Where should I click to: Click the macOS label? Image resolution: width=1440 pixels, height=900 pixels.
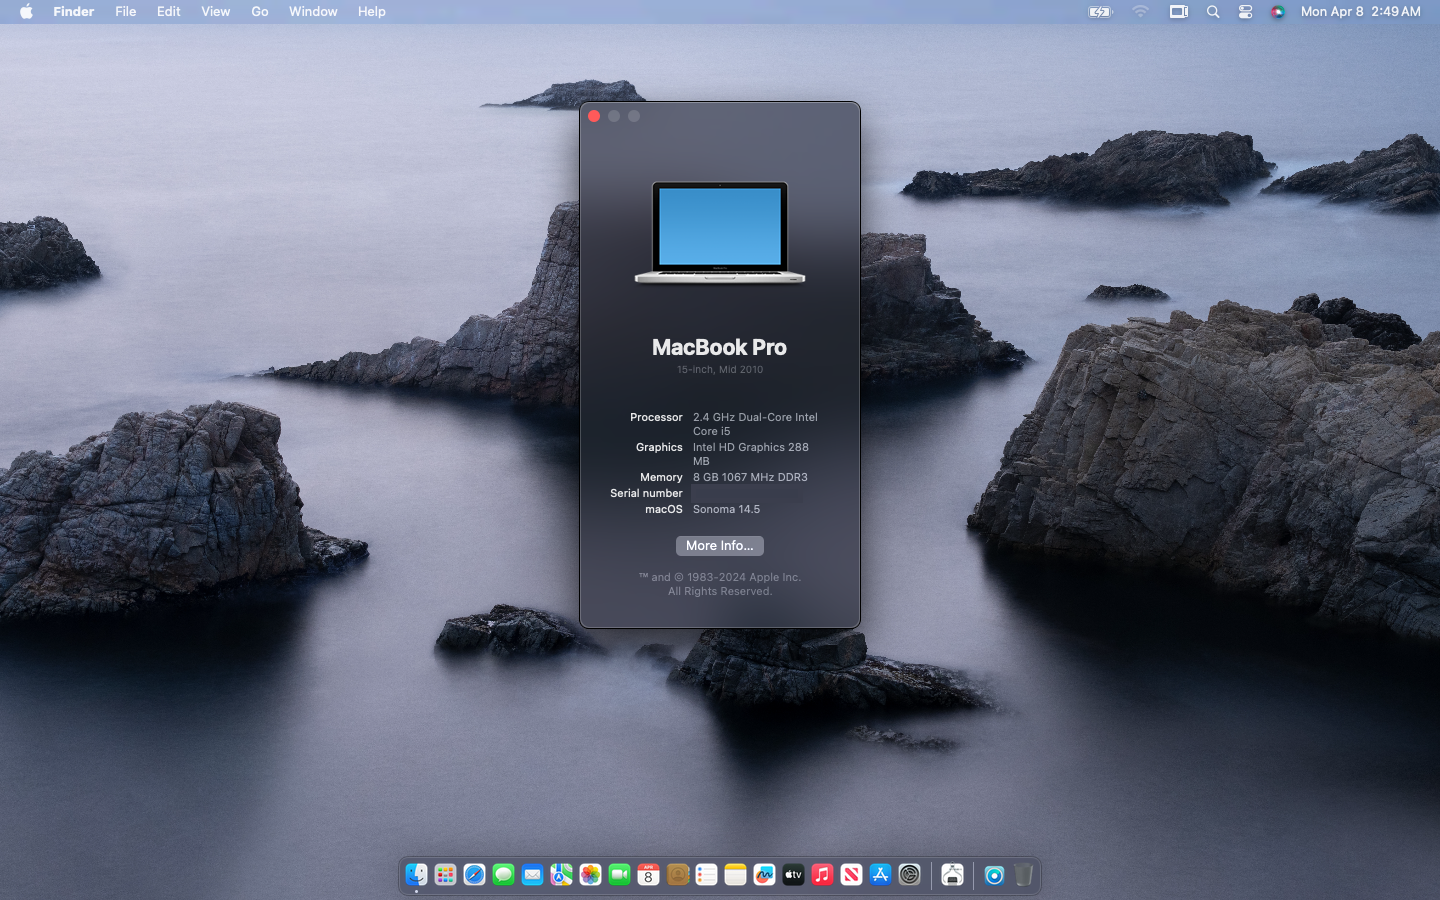pos(664,510)
